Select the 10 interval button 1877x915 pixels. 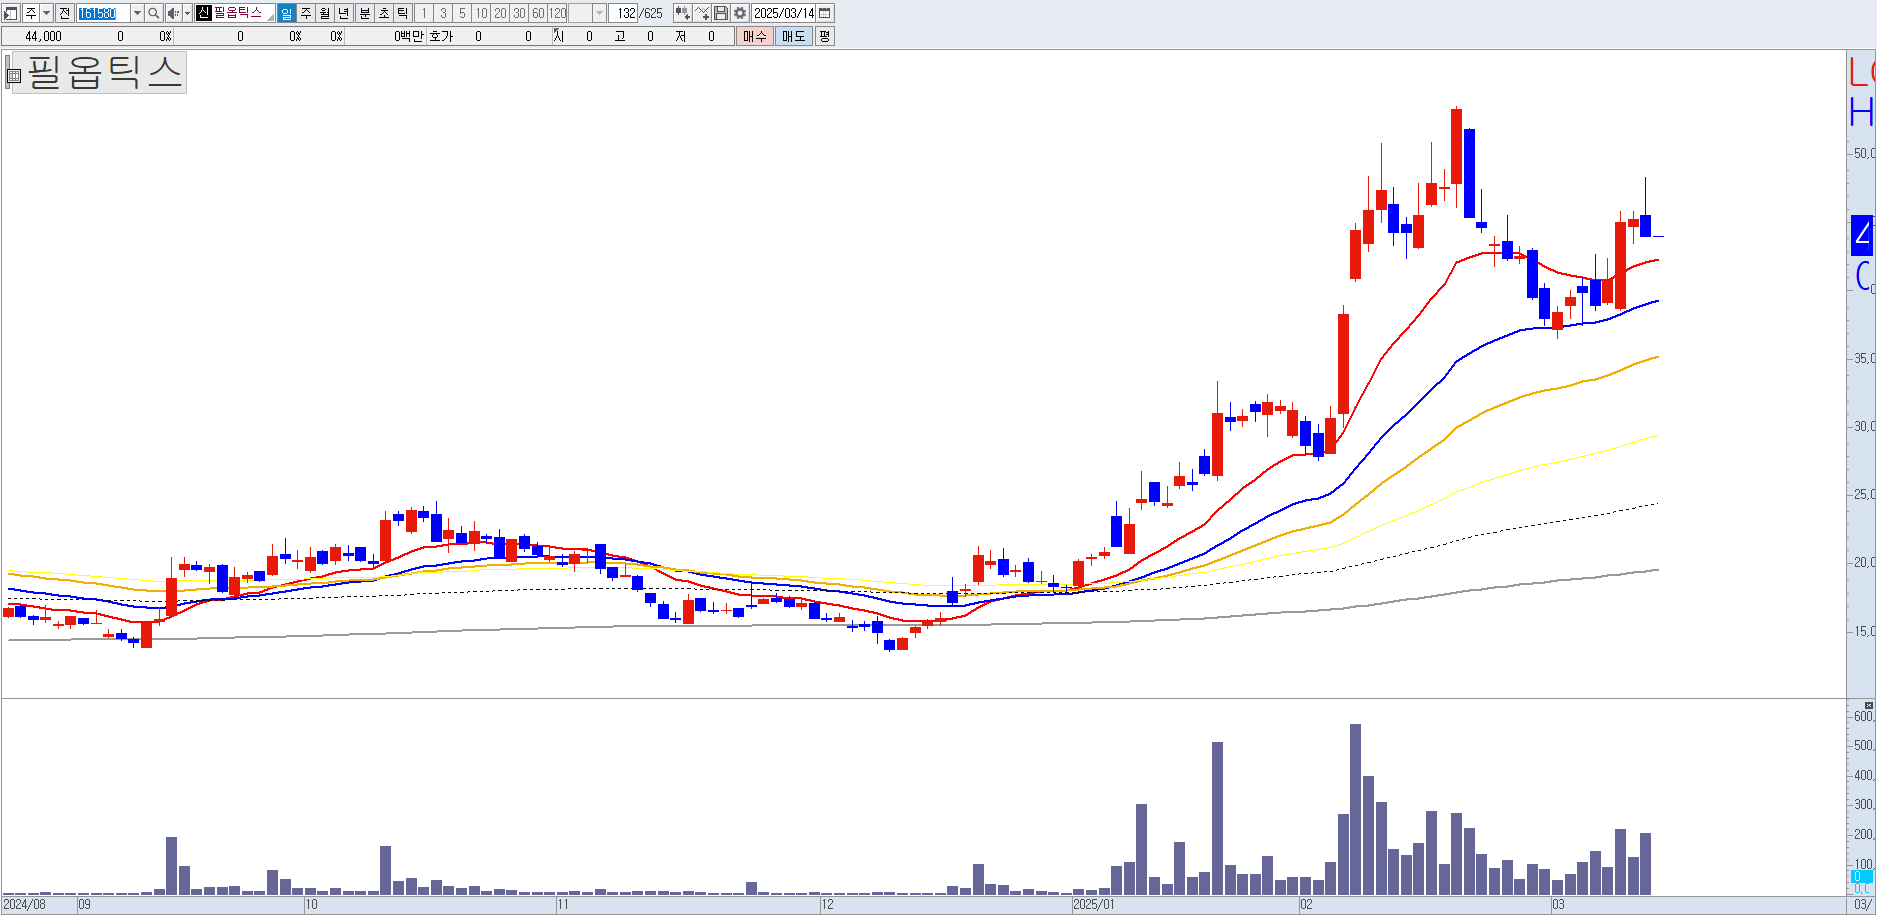point(481,13)
